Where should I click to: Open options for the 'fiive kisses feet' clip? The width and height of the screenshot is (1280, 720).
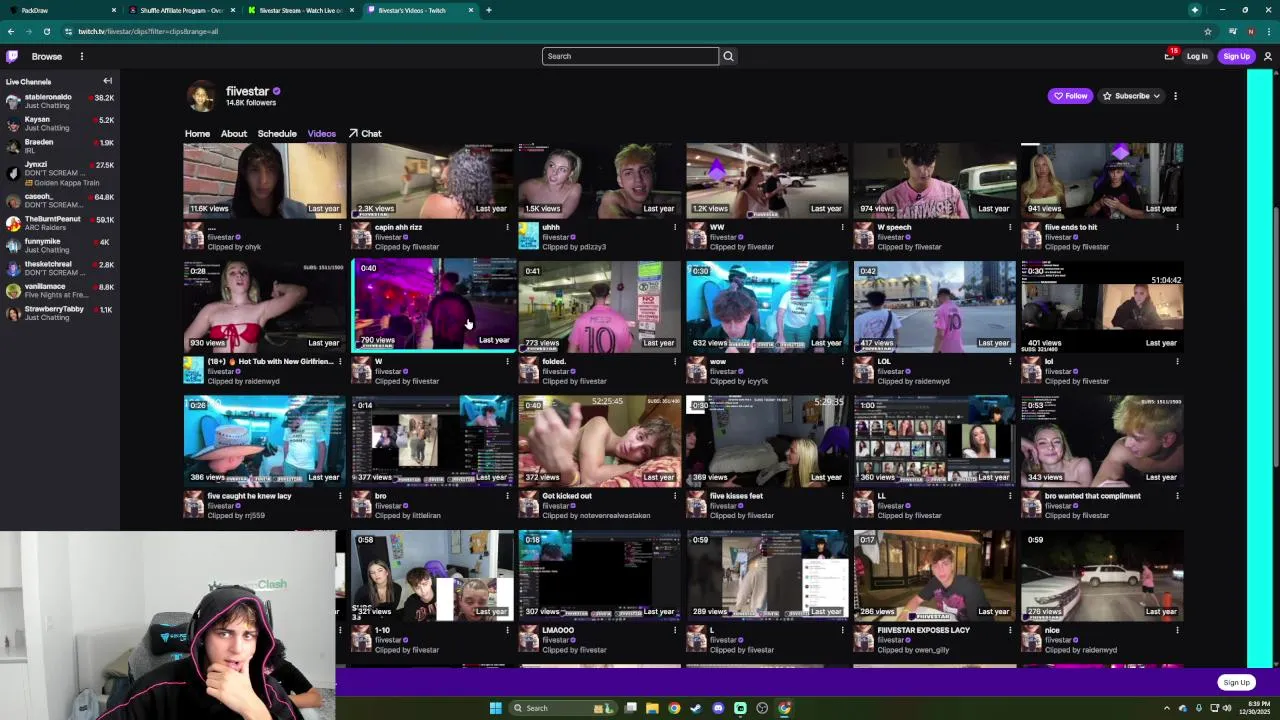click(842, 496)
